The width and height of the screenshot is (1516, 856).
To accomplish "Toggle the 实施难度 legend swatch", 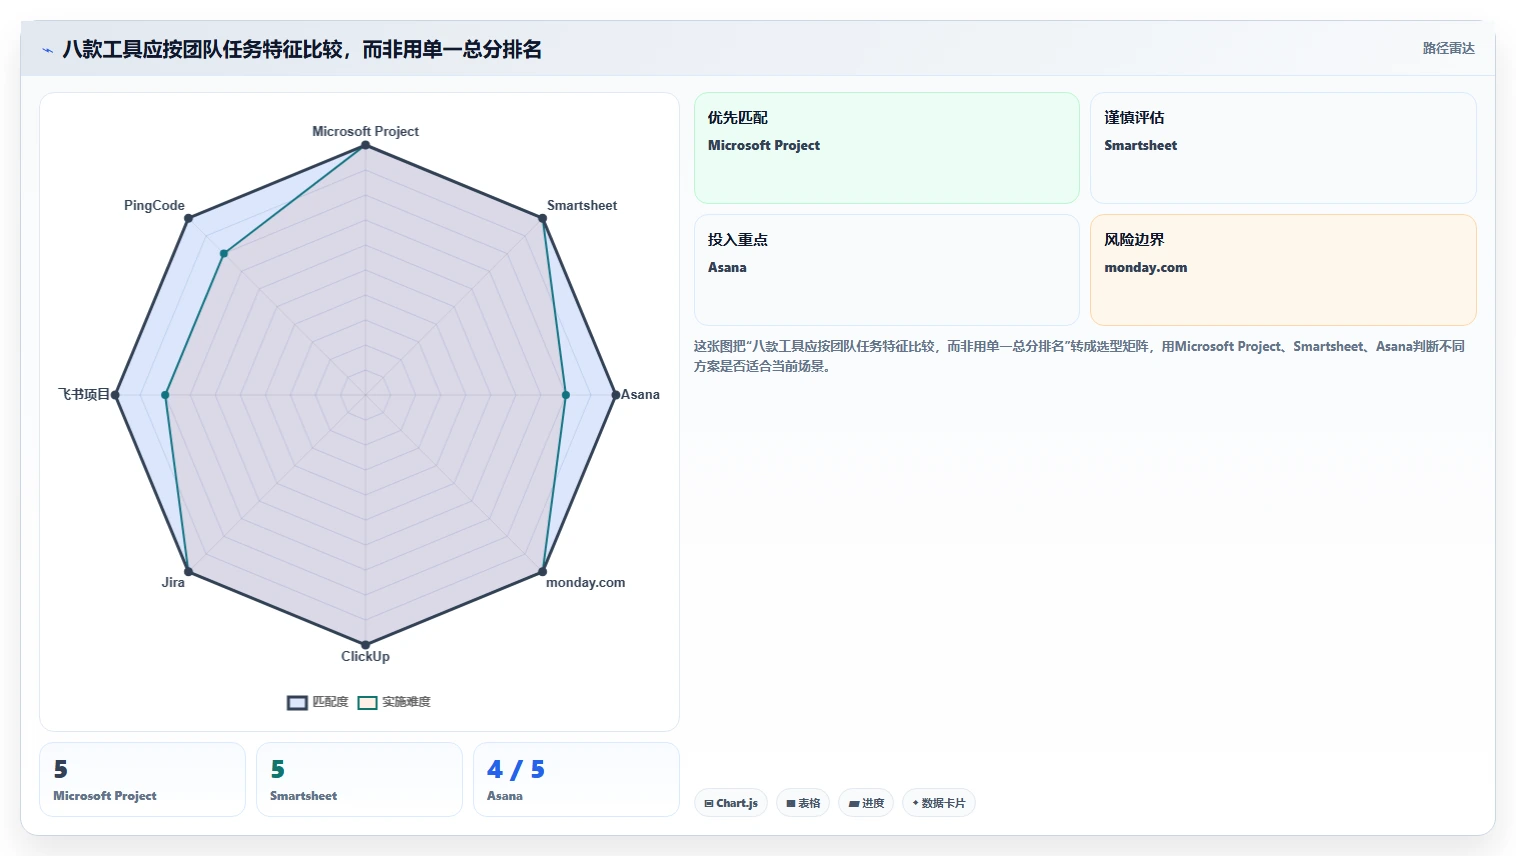I will coord(367,703).
